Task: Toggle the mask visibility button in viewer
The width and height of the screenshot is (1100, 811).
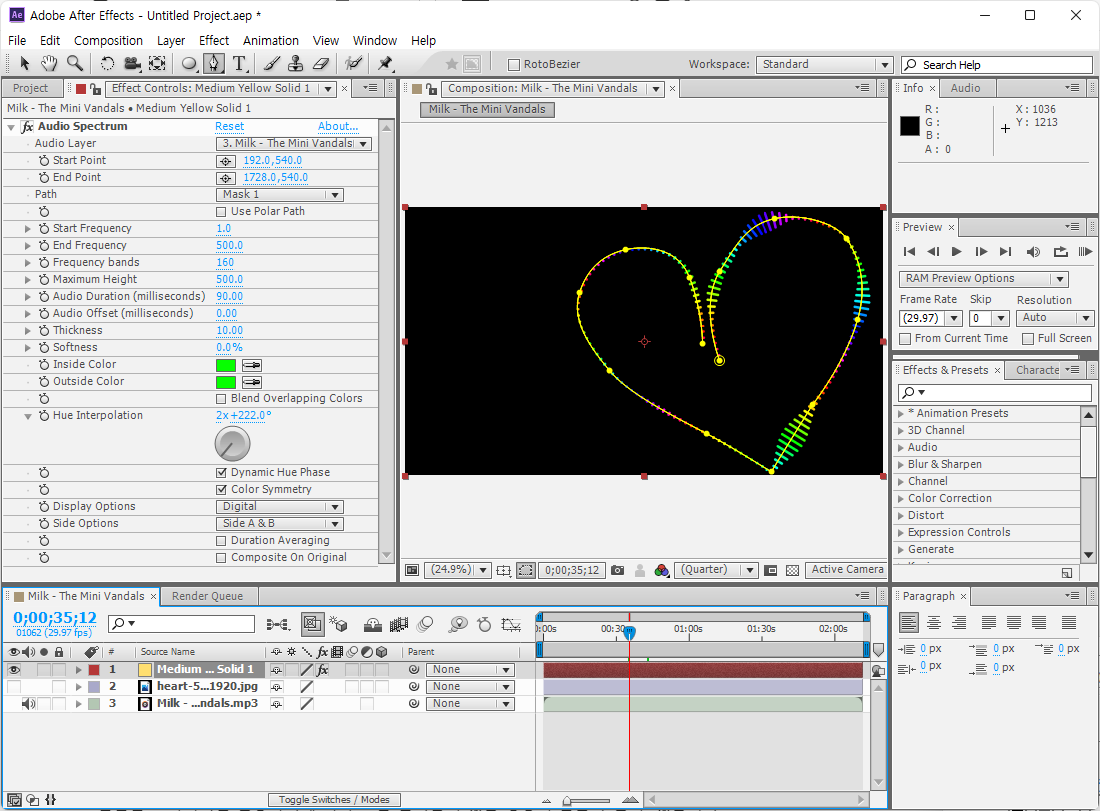Action: point(525,570)
